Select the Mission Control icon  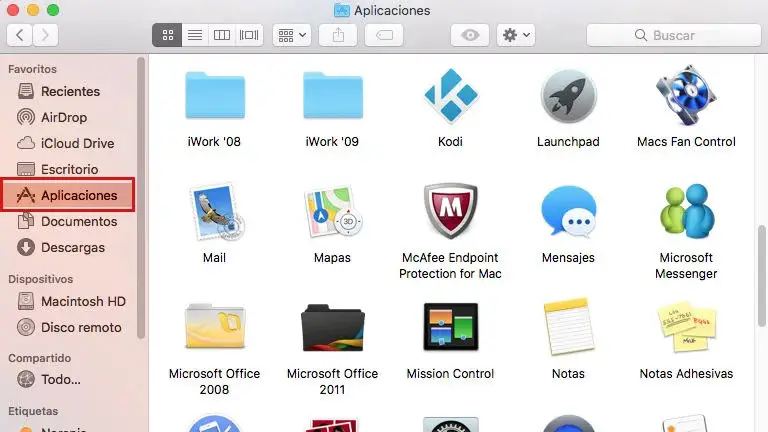pos(451,326)
